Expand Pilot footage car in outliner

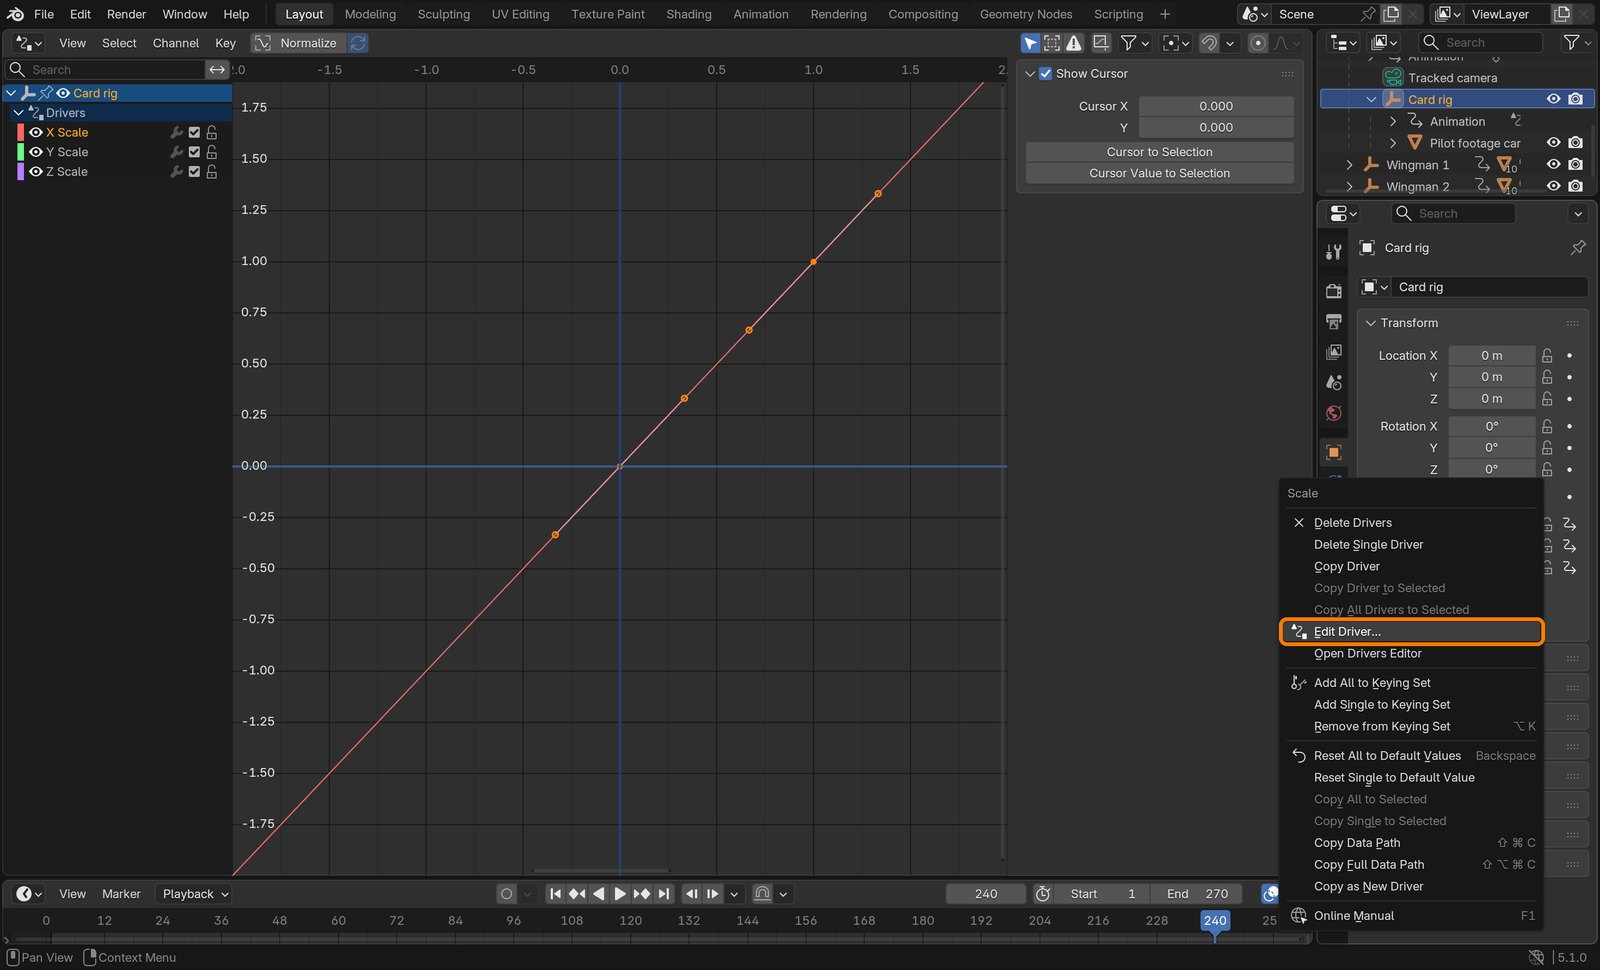[x=1393, y=143]
